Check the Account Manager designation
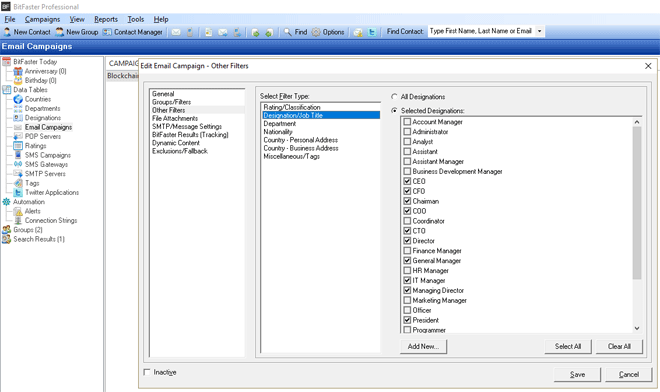The height and width of the screenshot is (392, 660). pos(407,122)
